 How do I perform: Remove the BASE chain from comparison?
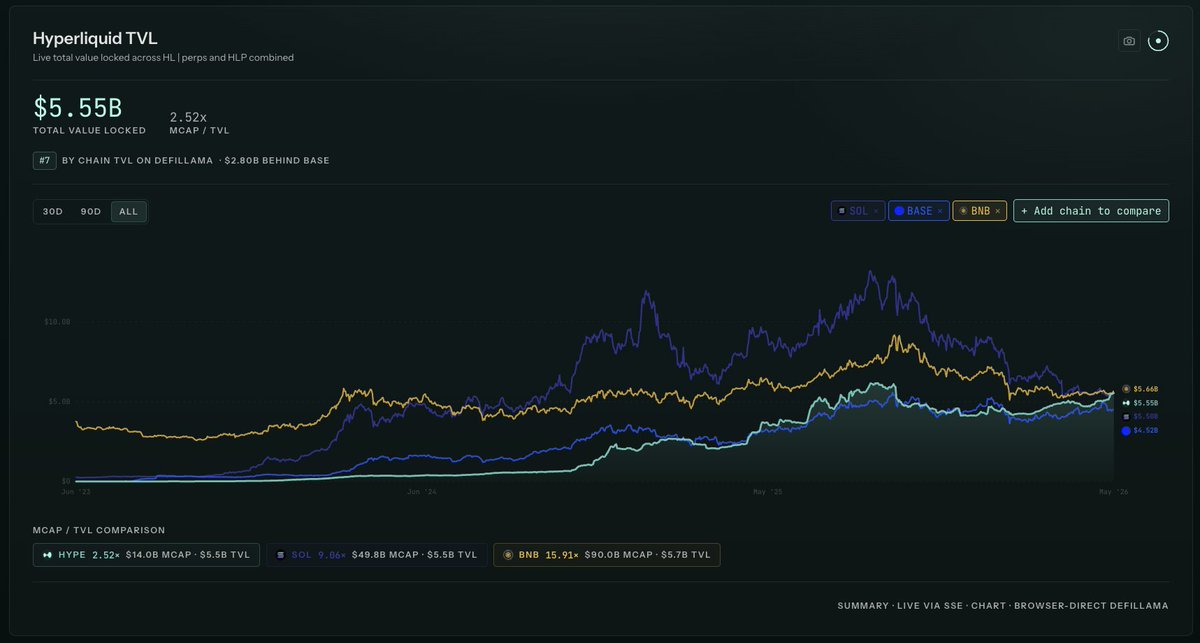point(940,211)
